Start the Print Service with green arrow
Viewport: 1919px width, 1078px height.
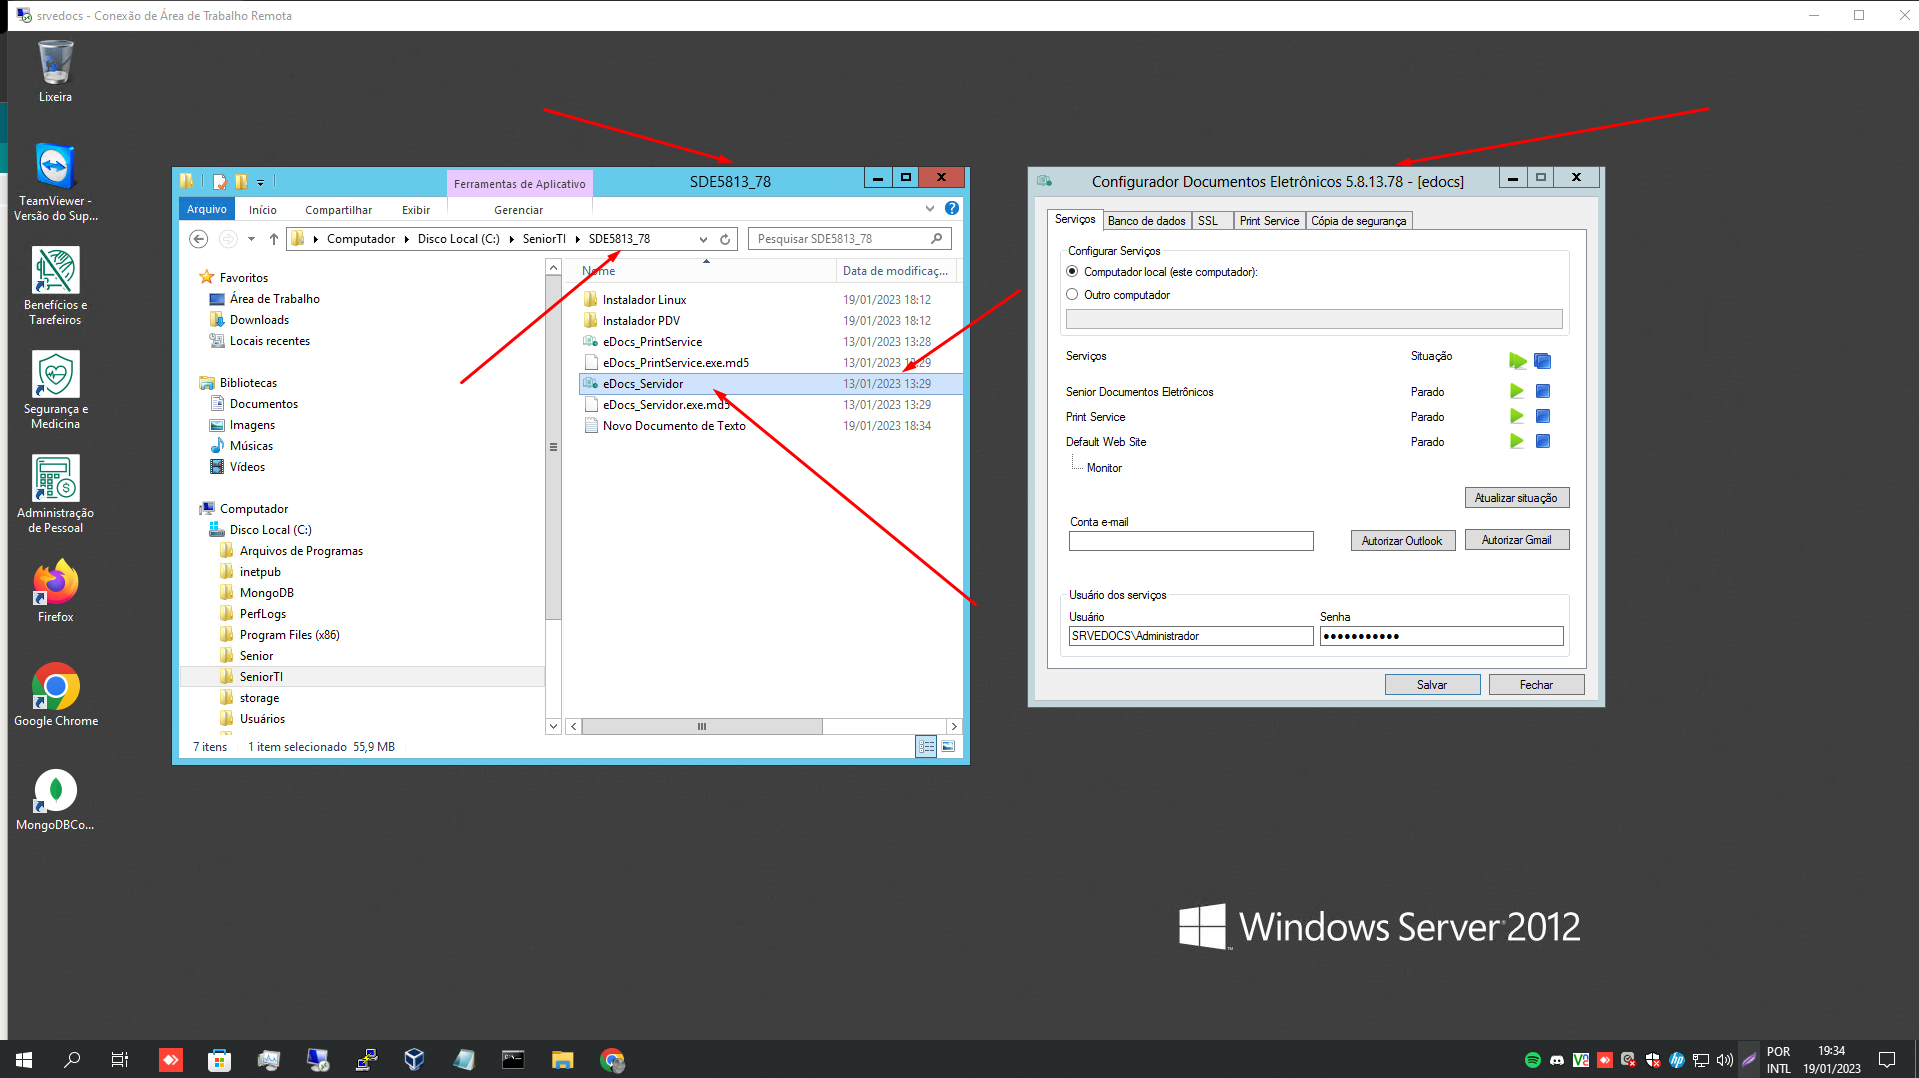[x=1517, y=416]
